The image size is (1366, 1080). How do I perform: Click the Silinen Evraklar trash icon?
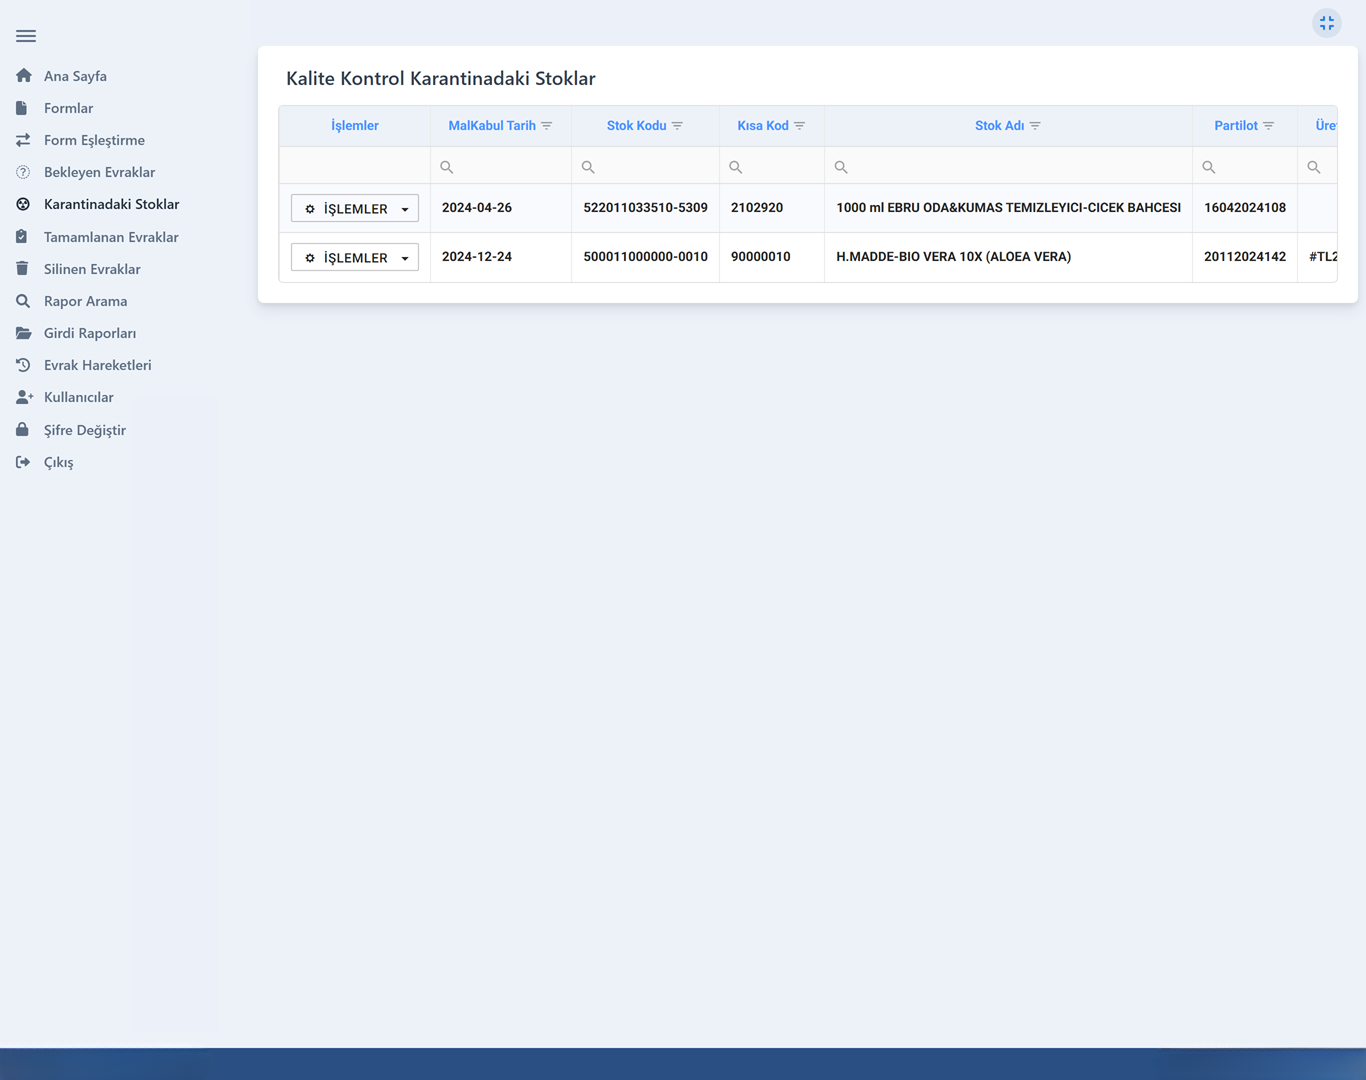click(22, 269)
